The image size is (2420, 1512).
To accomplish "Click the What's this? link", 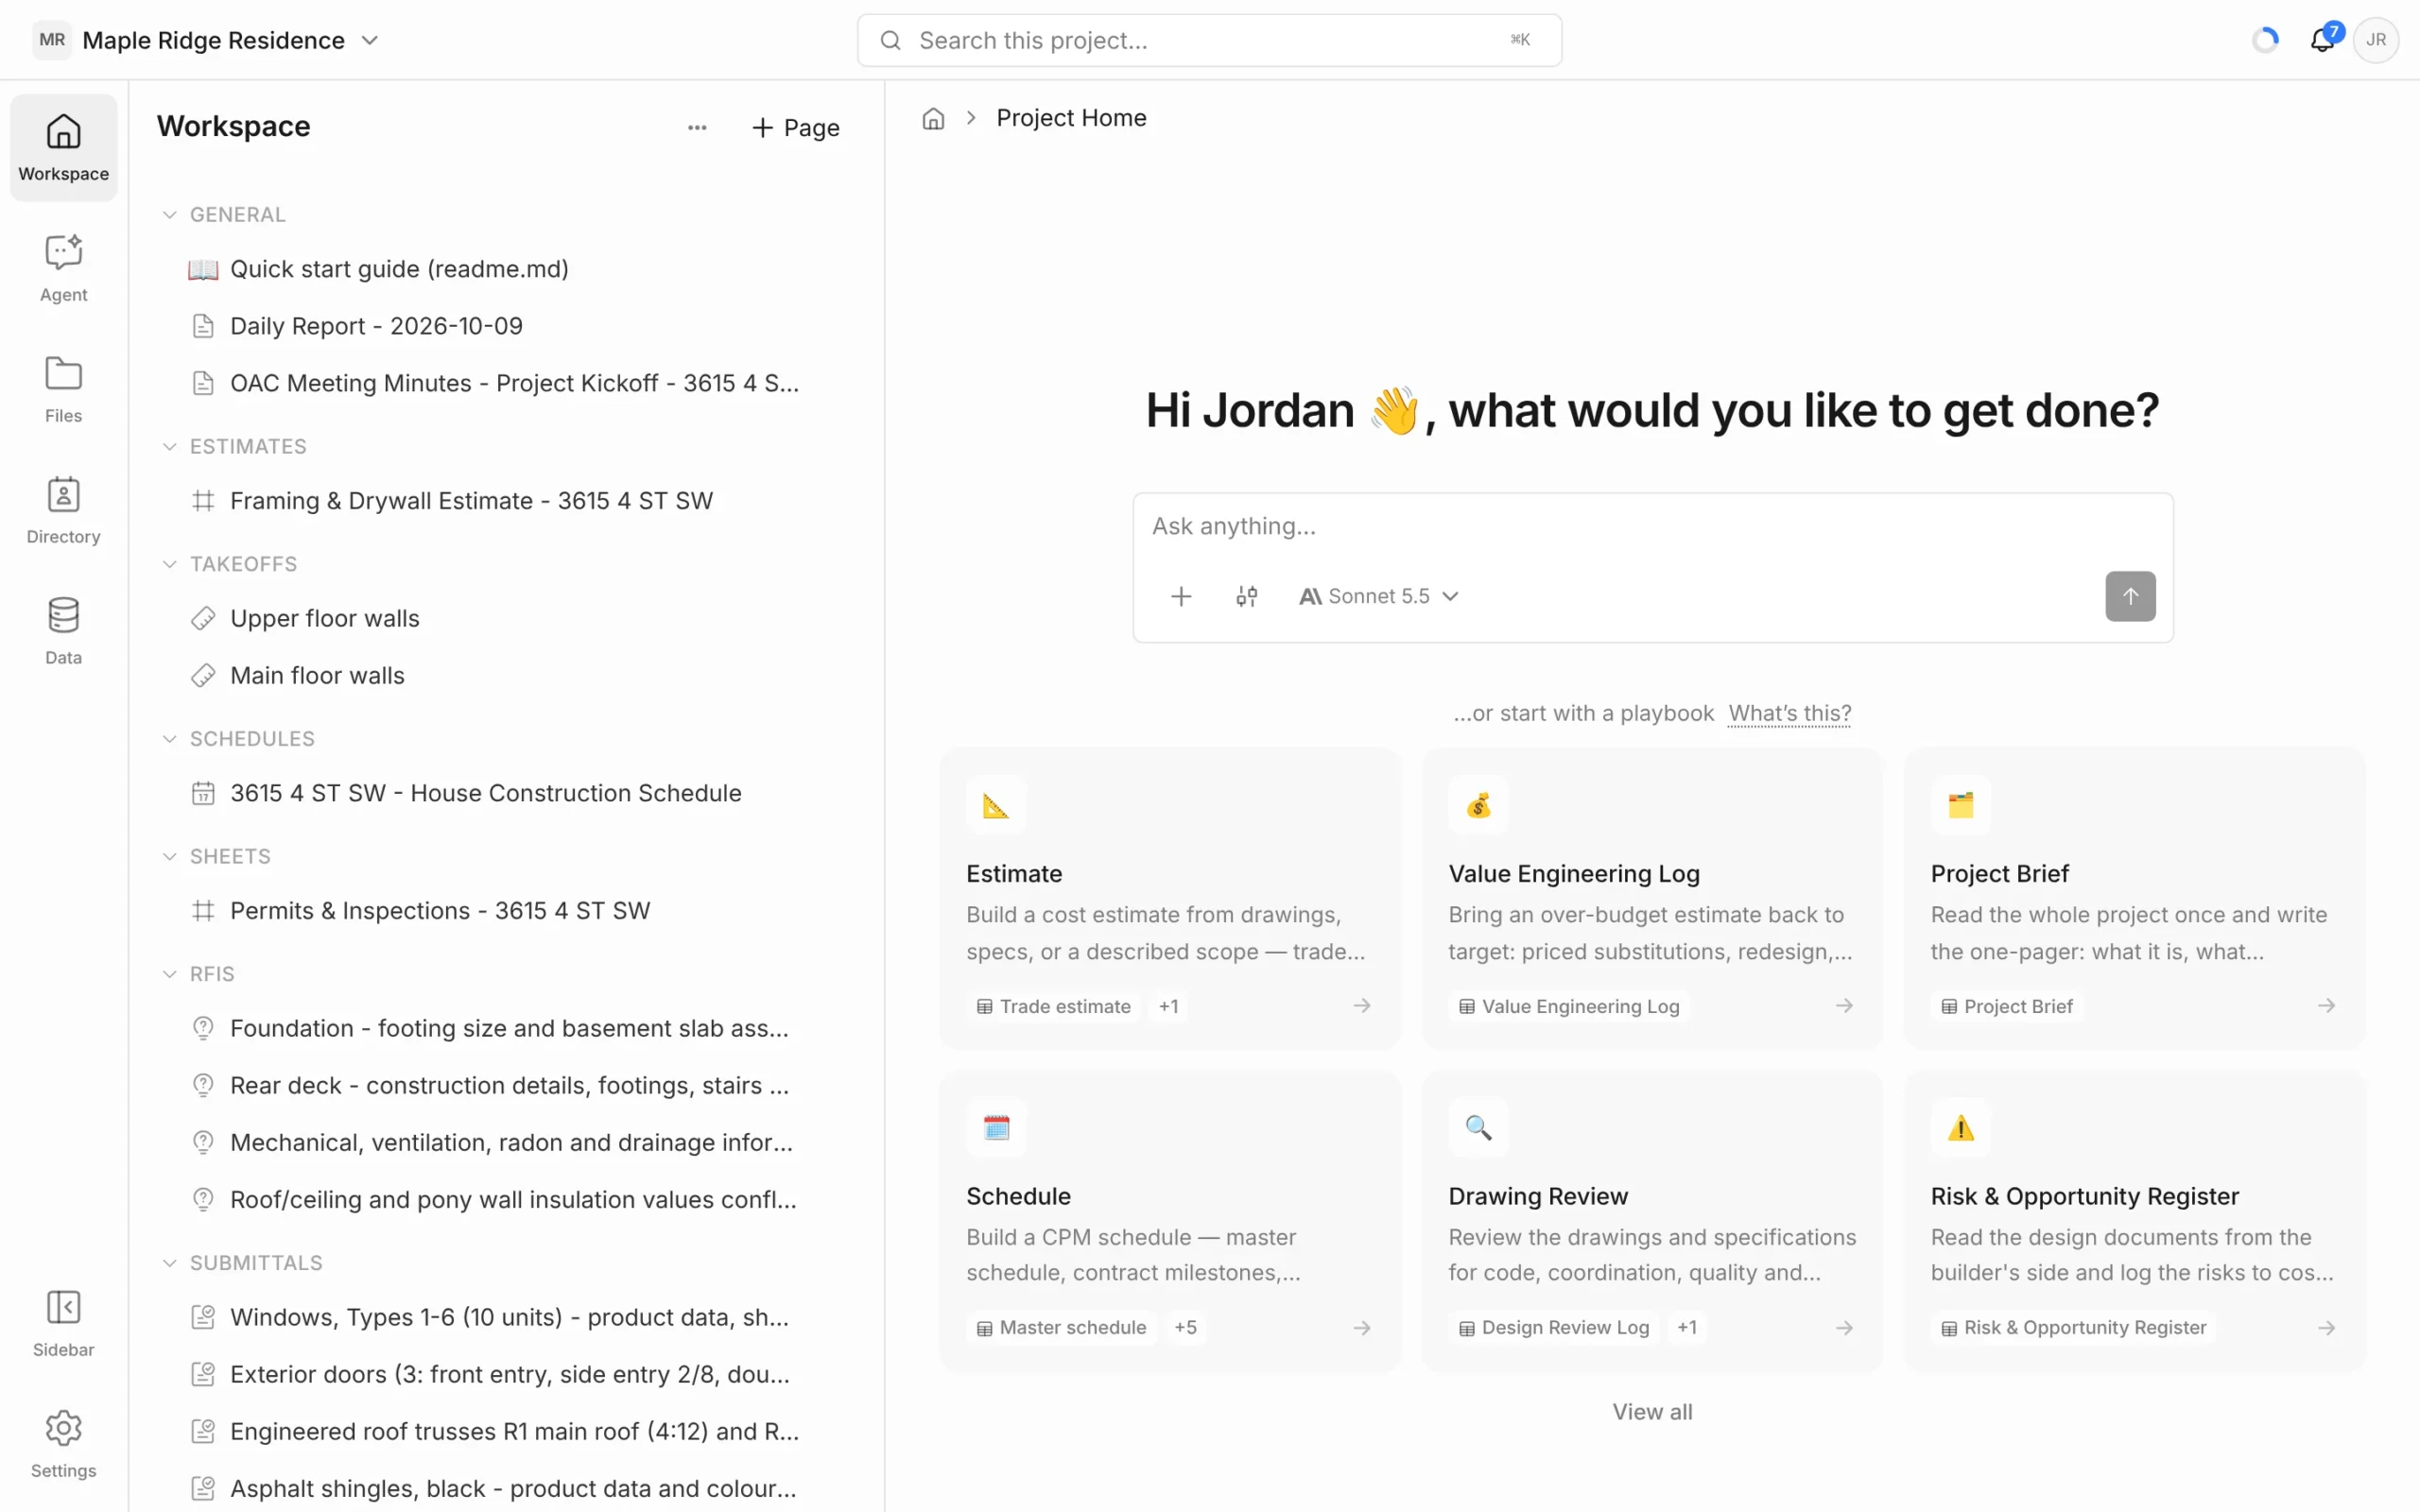I will point(1789,713).
